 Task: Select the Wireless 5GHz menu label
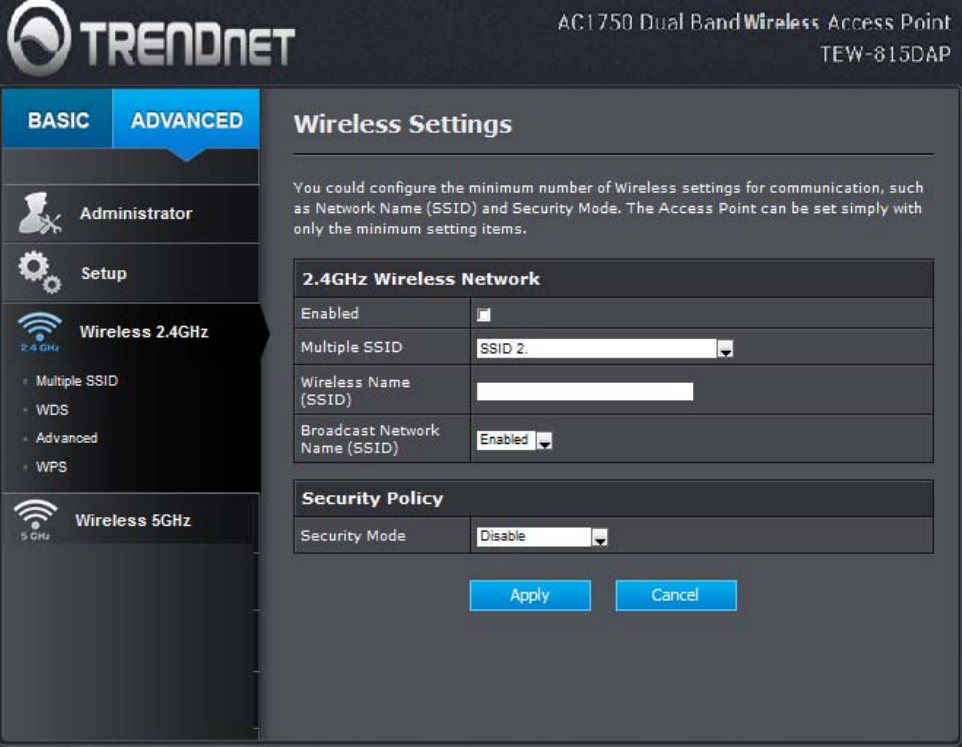pos(133,520)
